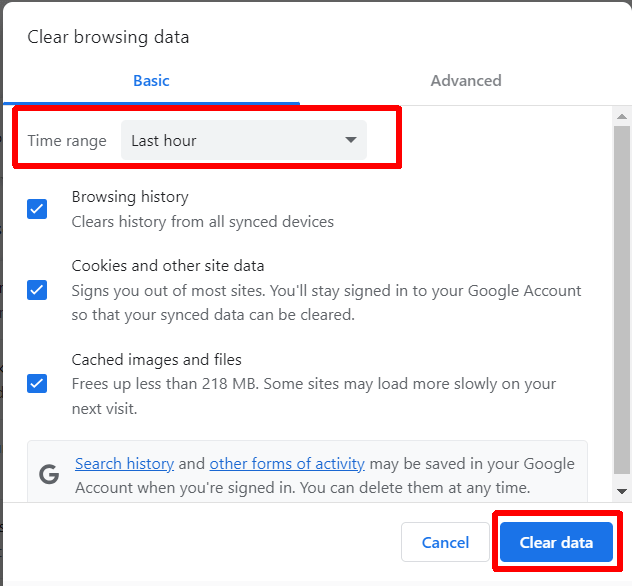Follow the Search history link
The height and width of the screenshot is (586, 632).
(124, 464)
